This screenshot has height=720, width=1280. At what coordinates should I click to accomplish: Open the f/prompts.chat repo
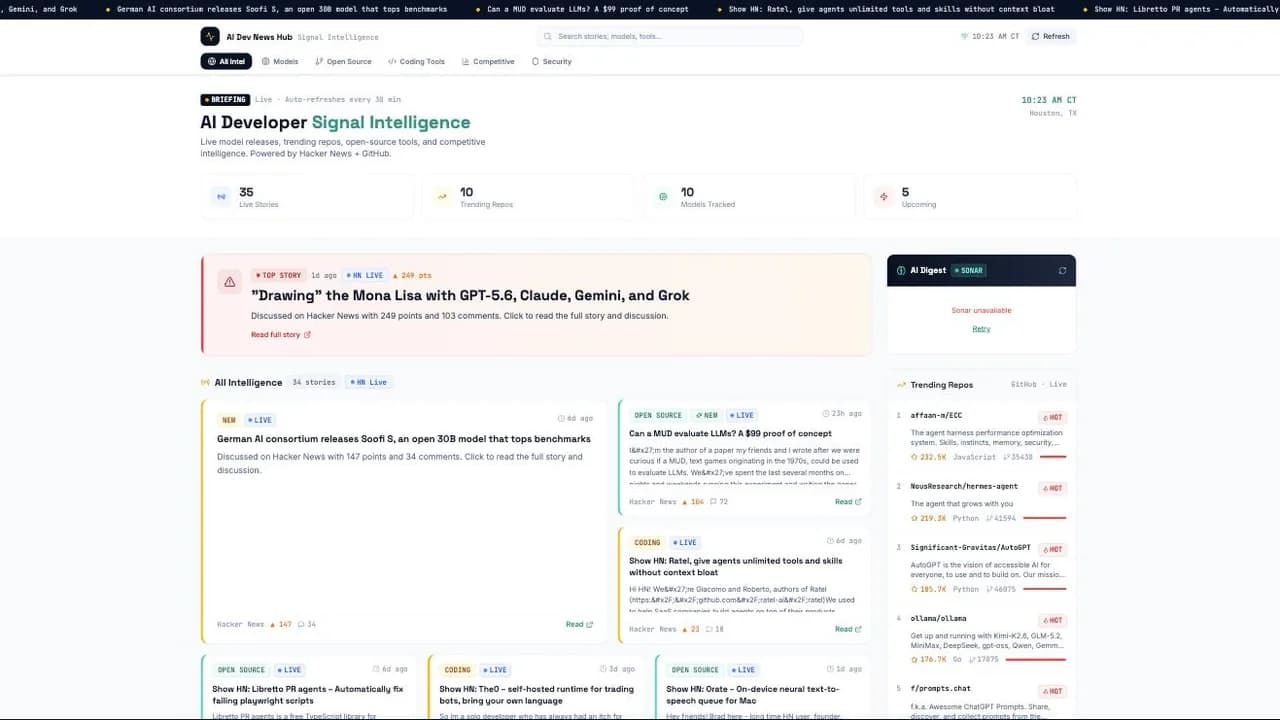[x=940, y=688]
